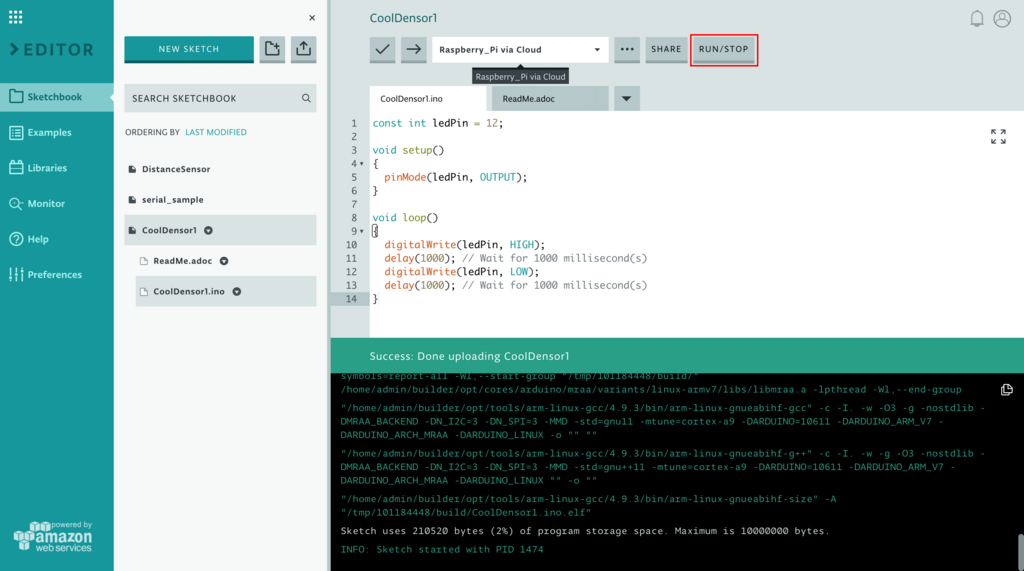This screenshot has height=571, width=1024.
Task: Click the EDITOR logo
Action: pos(52,50)
